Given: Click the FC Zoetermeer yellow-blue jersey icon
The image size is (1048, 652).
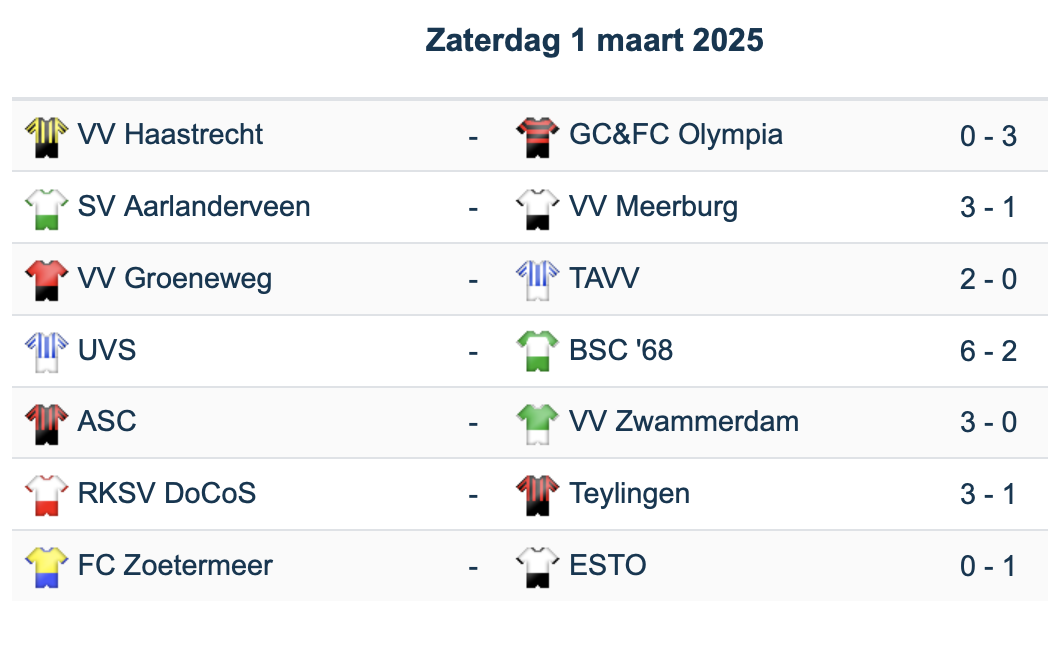Looking at the screenshot, I should (46, 568).
